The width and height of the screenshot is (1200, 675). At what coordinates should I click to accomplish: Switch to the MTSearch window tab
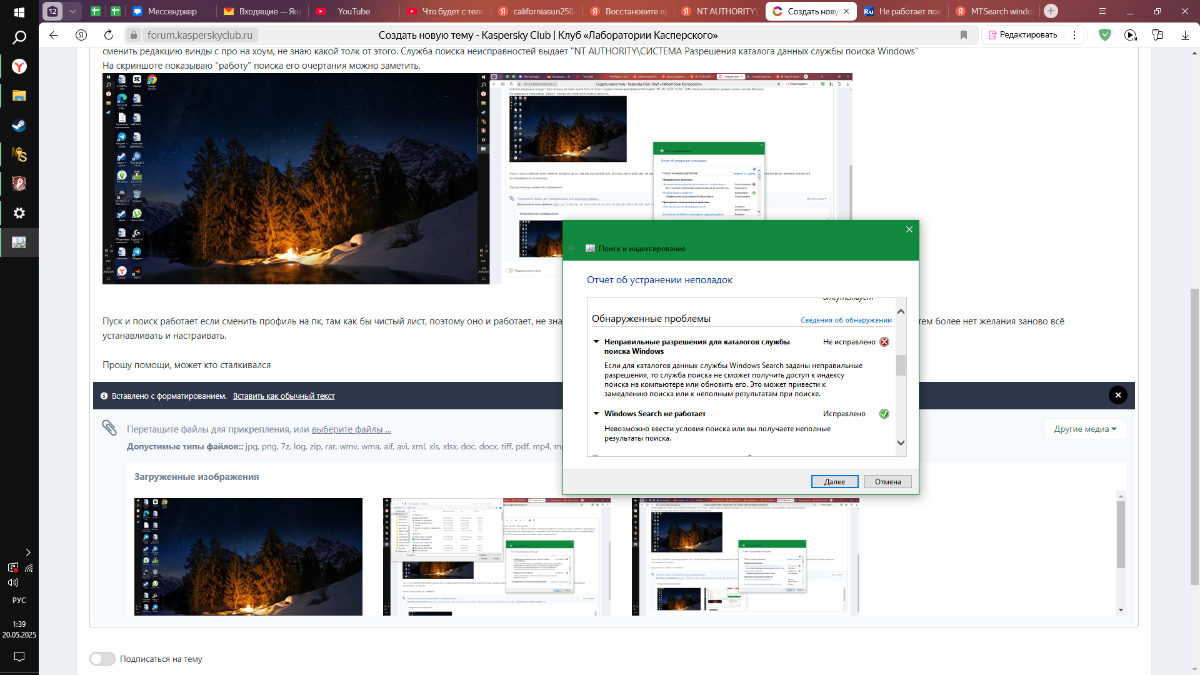(x=993, y=11)
